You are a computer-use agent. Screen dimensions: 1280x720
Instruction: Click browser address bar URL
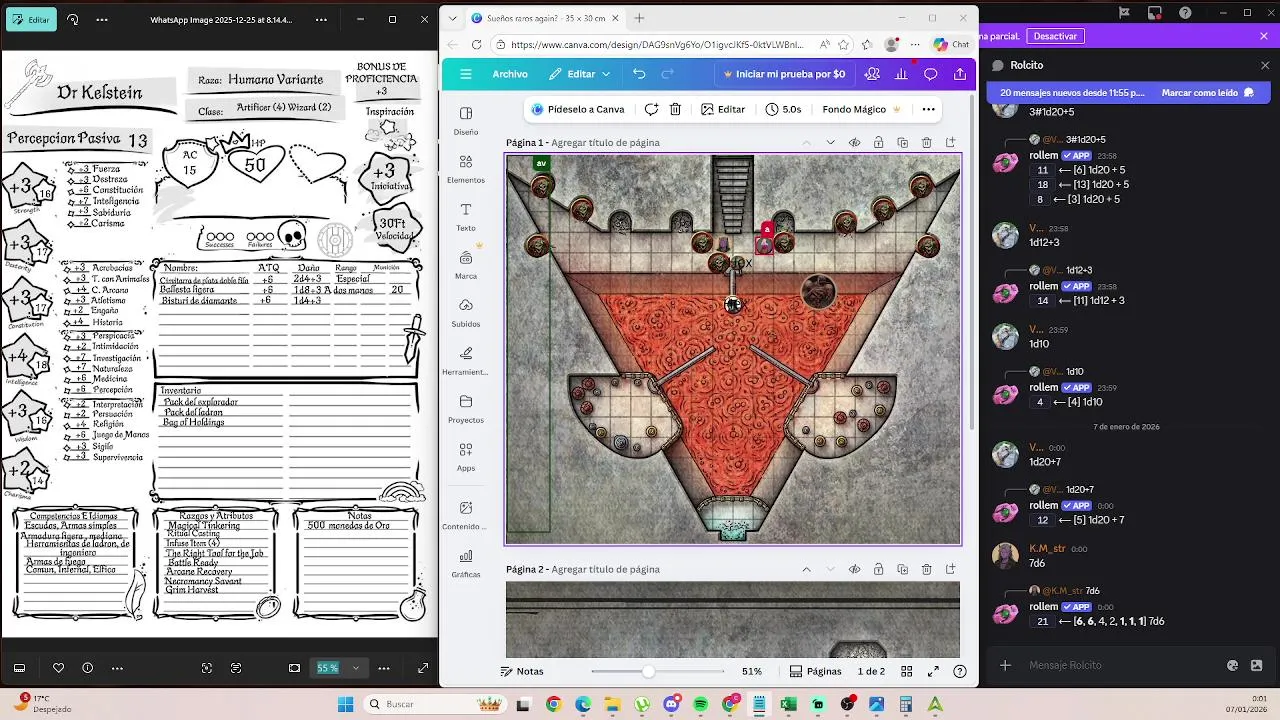tap(657, 45)
